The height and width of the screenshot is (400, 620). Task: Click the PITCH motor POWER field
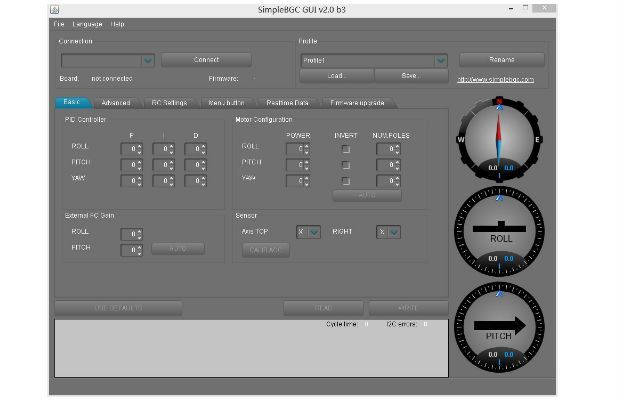pos(297,165)
